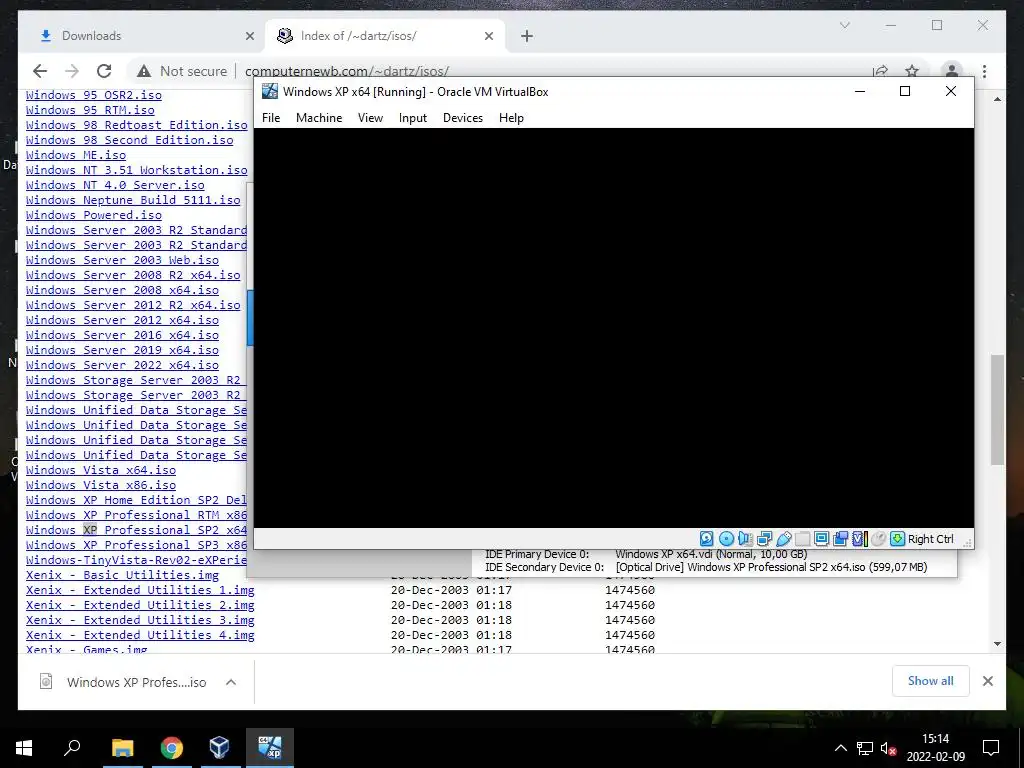Open the Devices menu in VirtualBox

coord(463,118)
